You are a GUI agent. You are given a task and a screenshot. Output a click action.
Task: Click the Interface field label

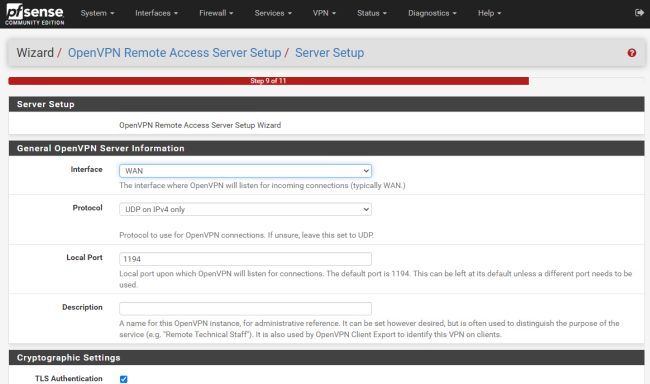[x=86, y=169]
